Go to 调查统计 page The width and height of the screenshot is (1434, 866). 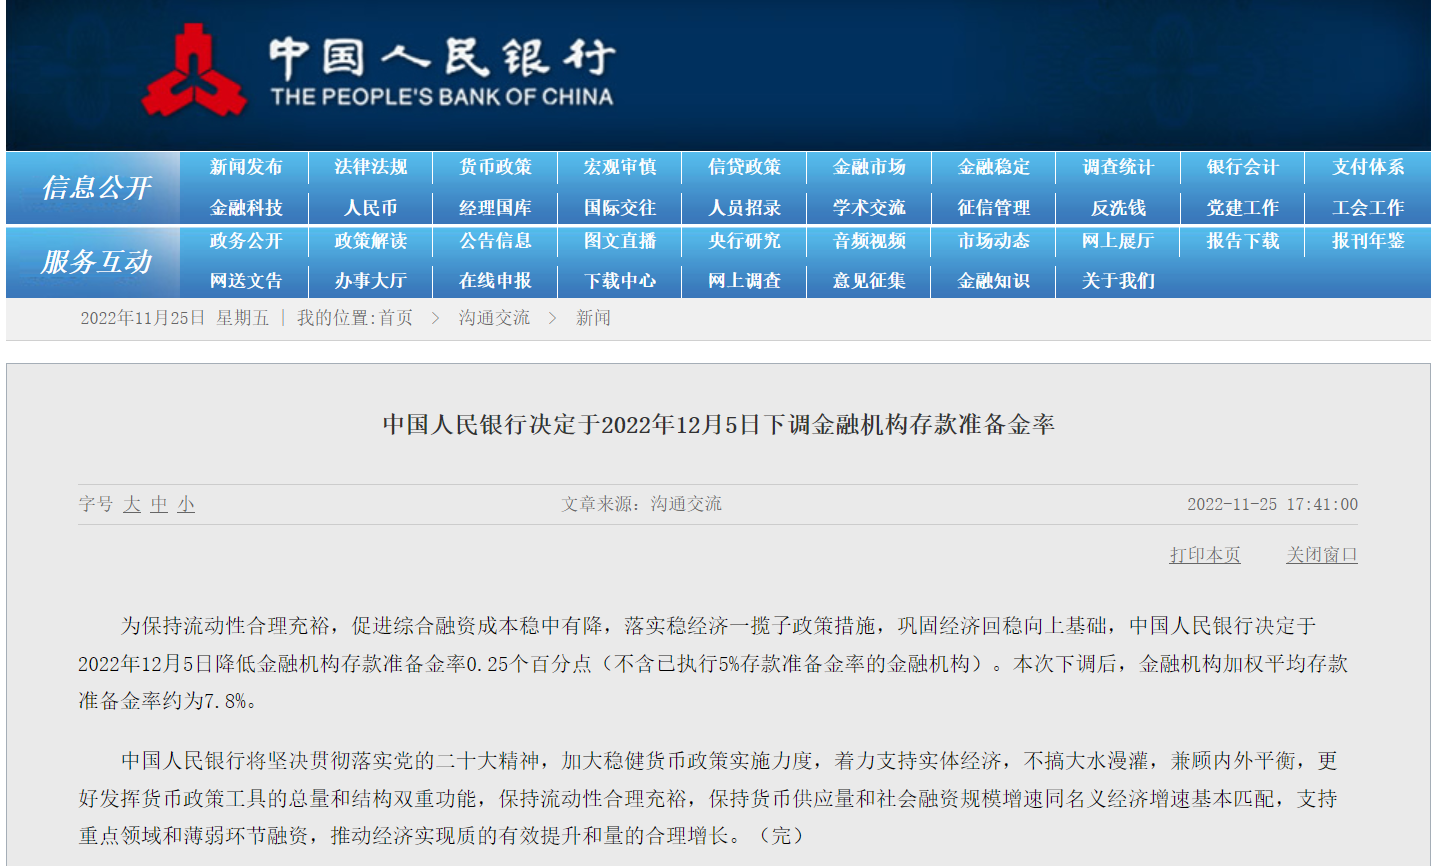(1118, 167)
